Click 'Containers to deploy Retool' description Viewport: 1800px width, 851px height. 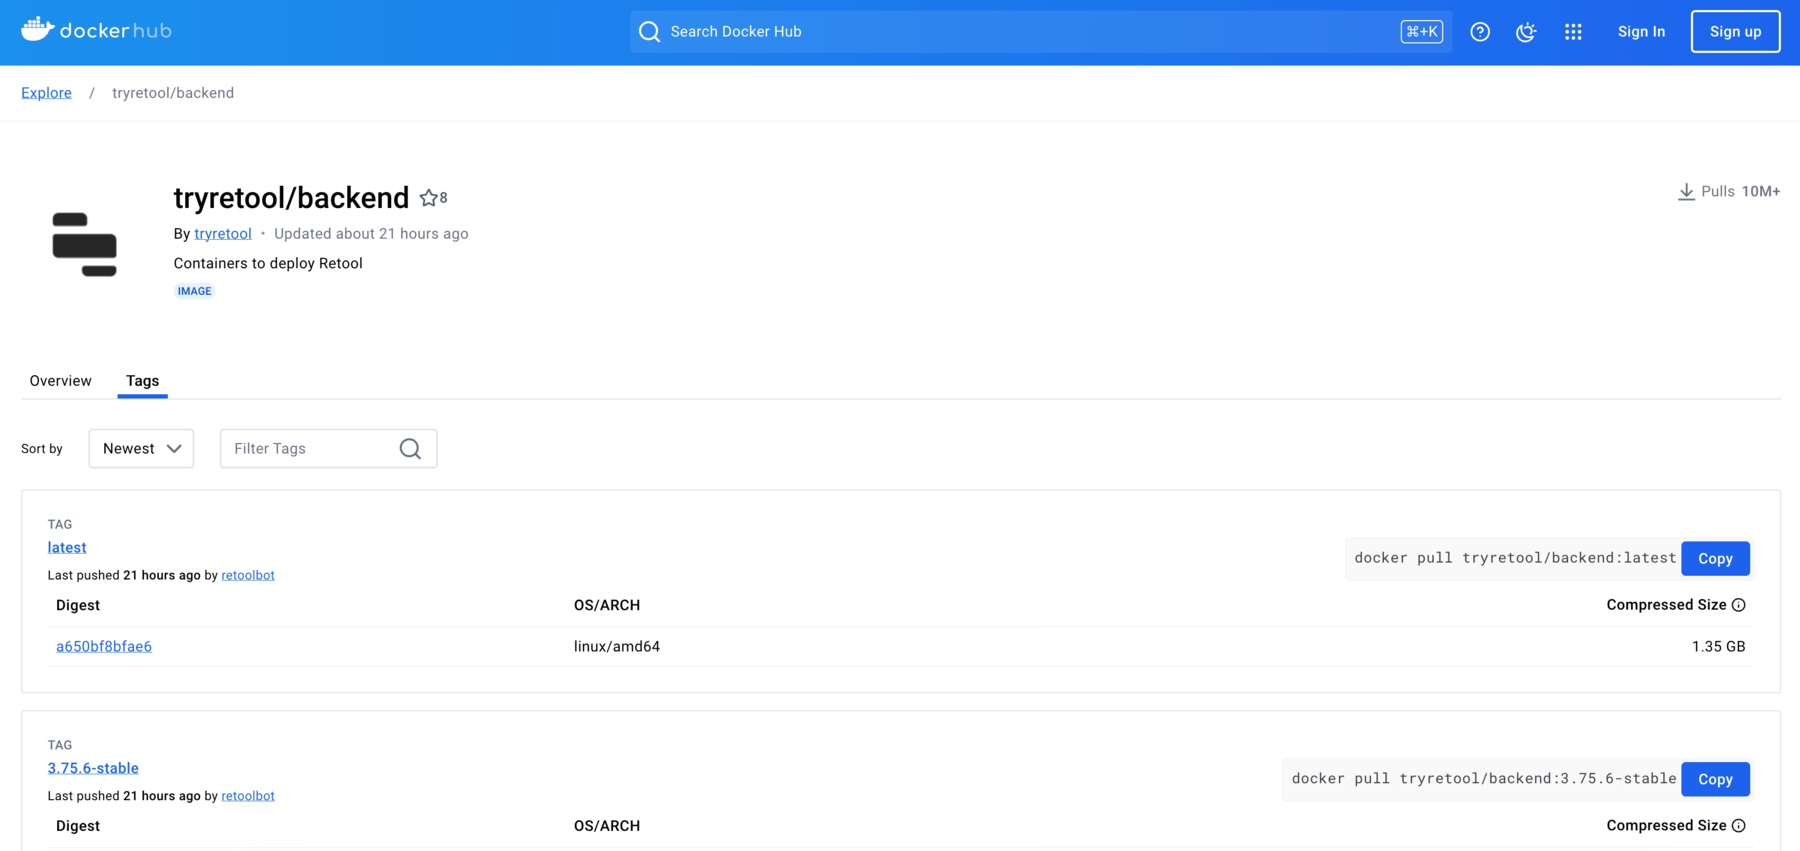coord(268,264)
